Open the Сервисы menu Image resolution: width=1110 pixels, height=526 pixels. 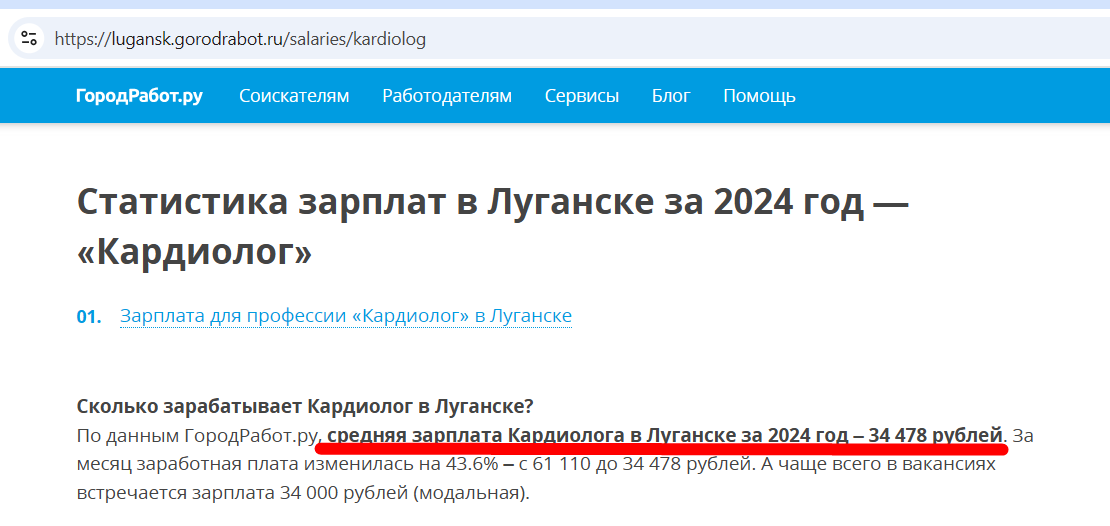[x=582, y=96]
